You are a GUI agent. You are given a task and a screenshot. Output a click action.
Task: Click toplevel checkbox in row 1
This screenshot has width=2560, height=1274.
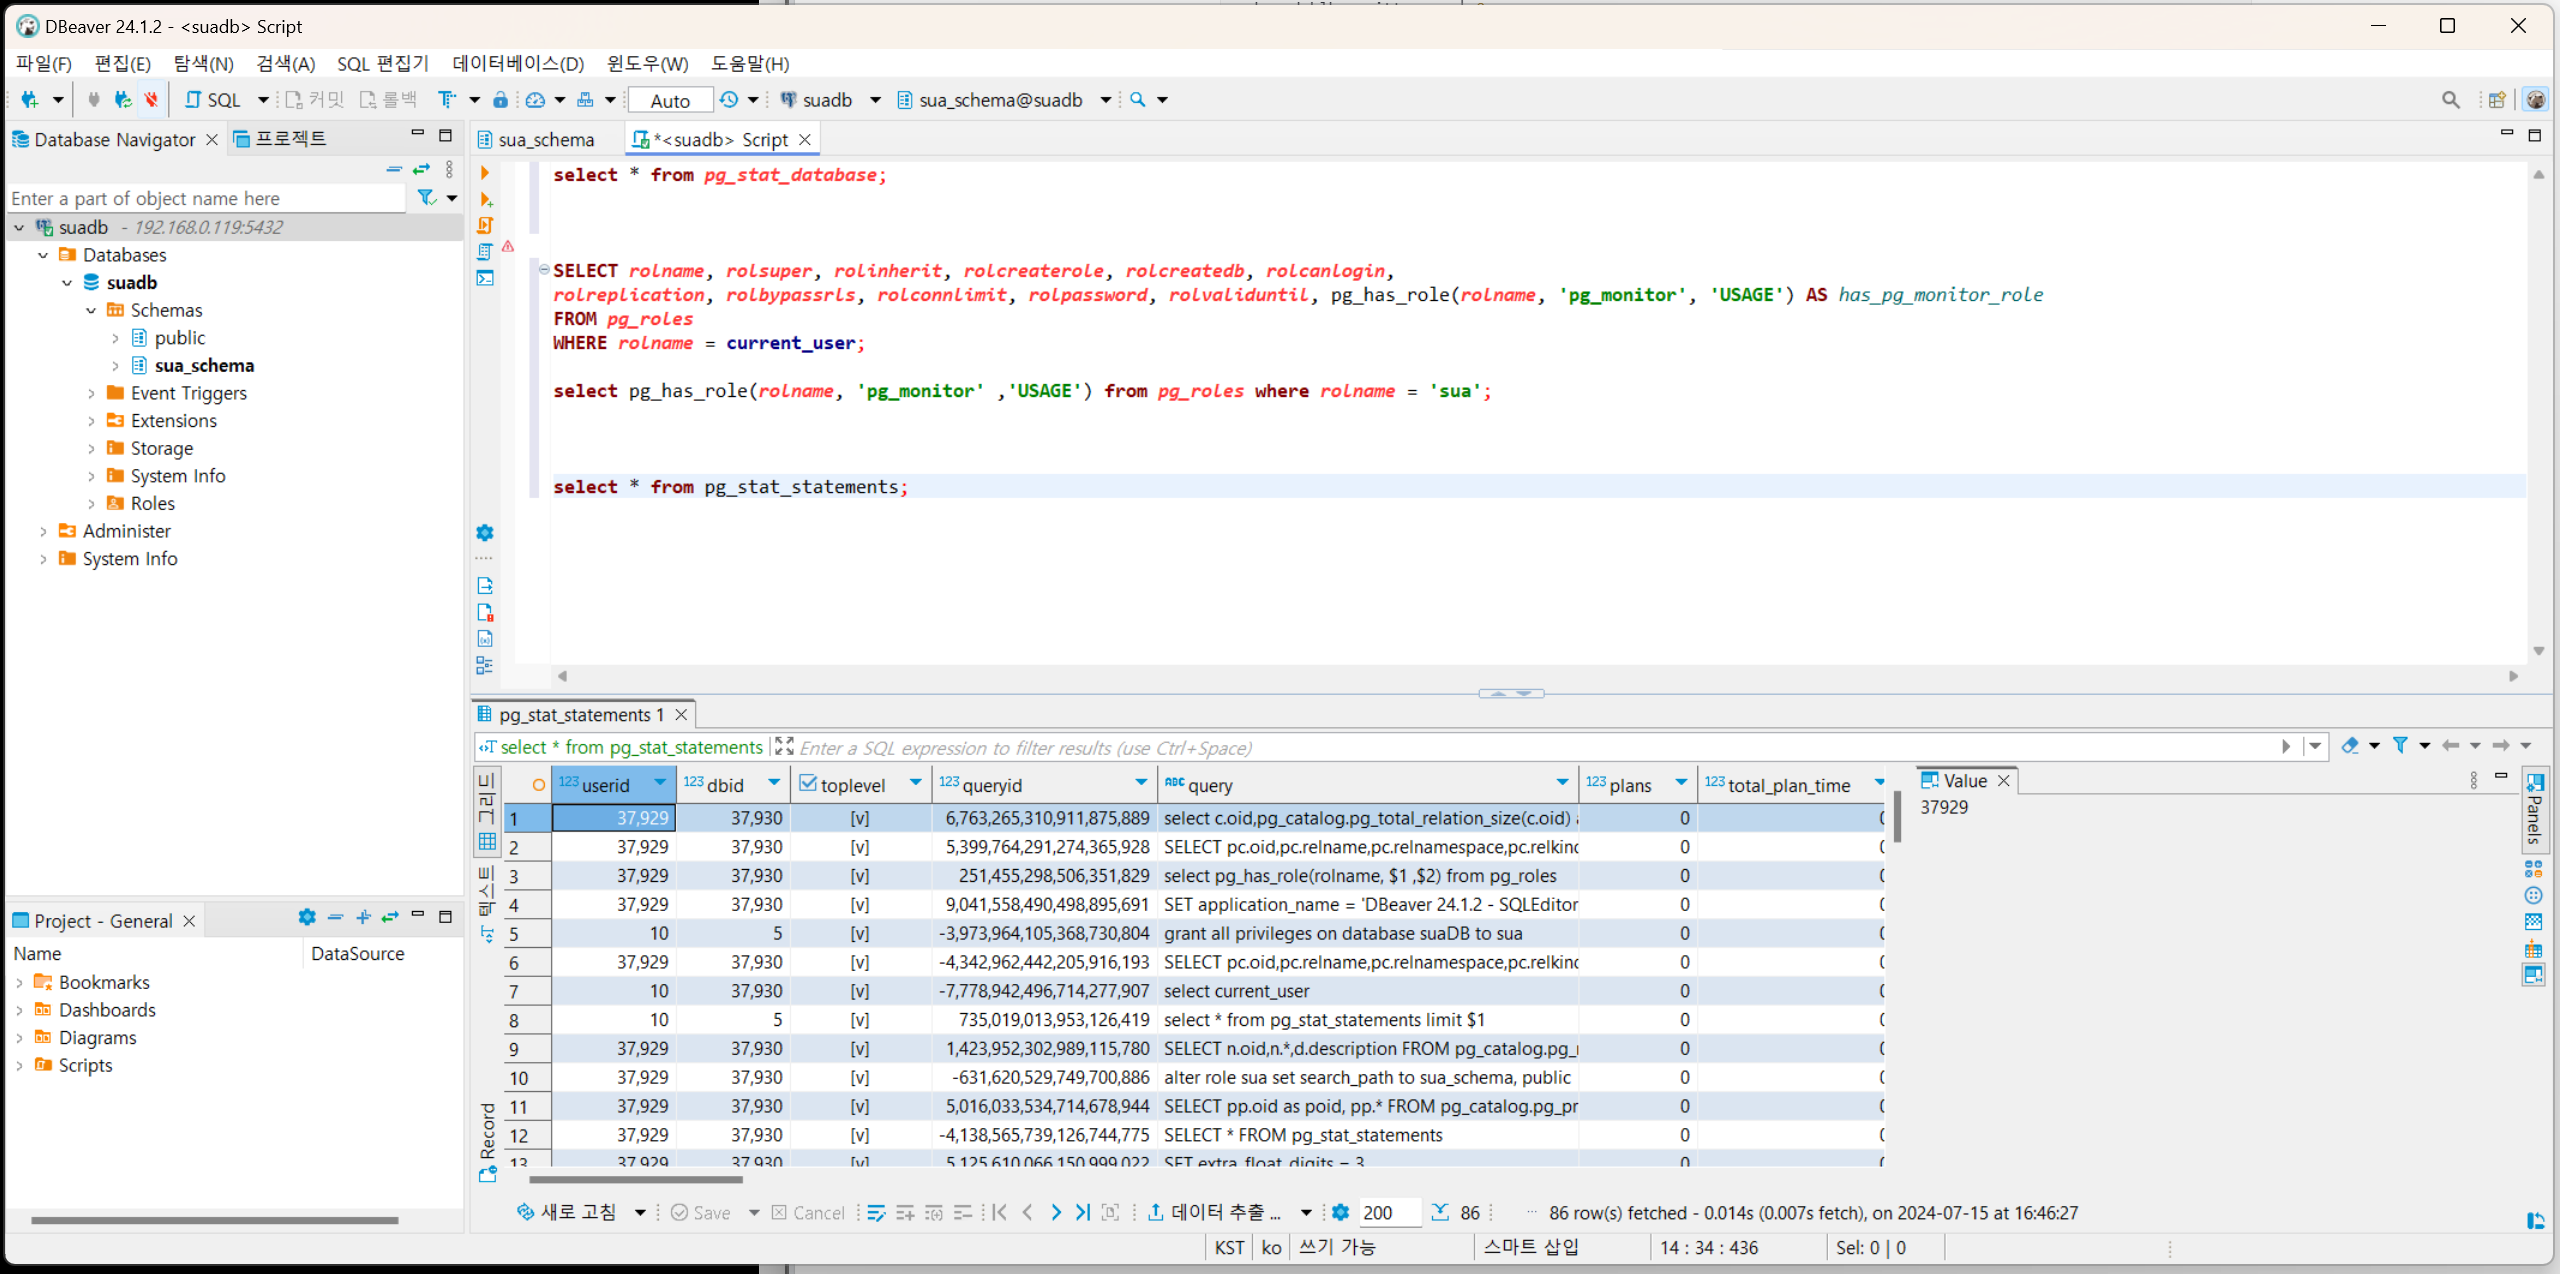(x=859, y=818)
